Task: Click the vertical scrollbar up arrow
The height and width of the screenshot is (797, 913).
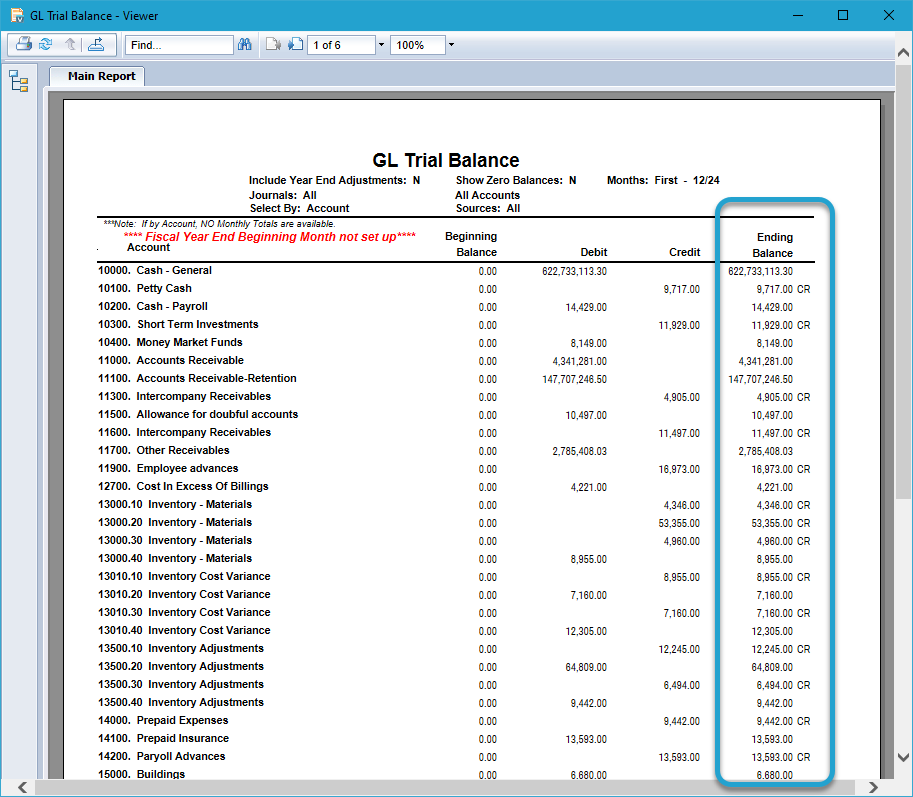Action: [x=904, y=53]
